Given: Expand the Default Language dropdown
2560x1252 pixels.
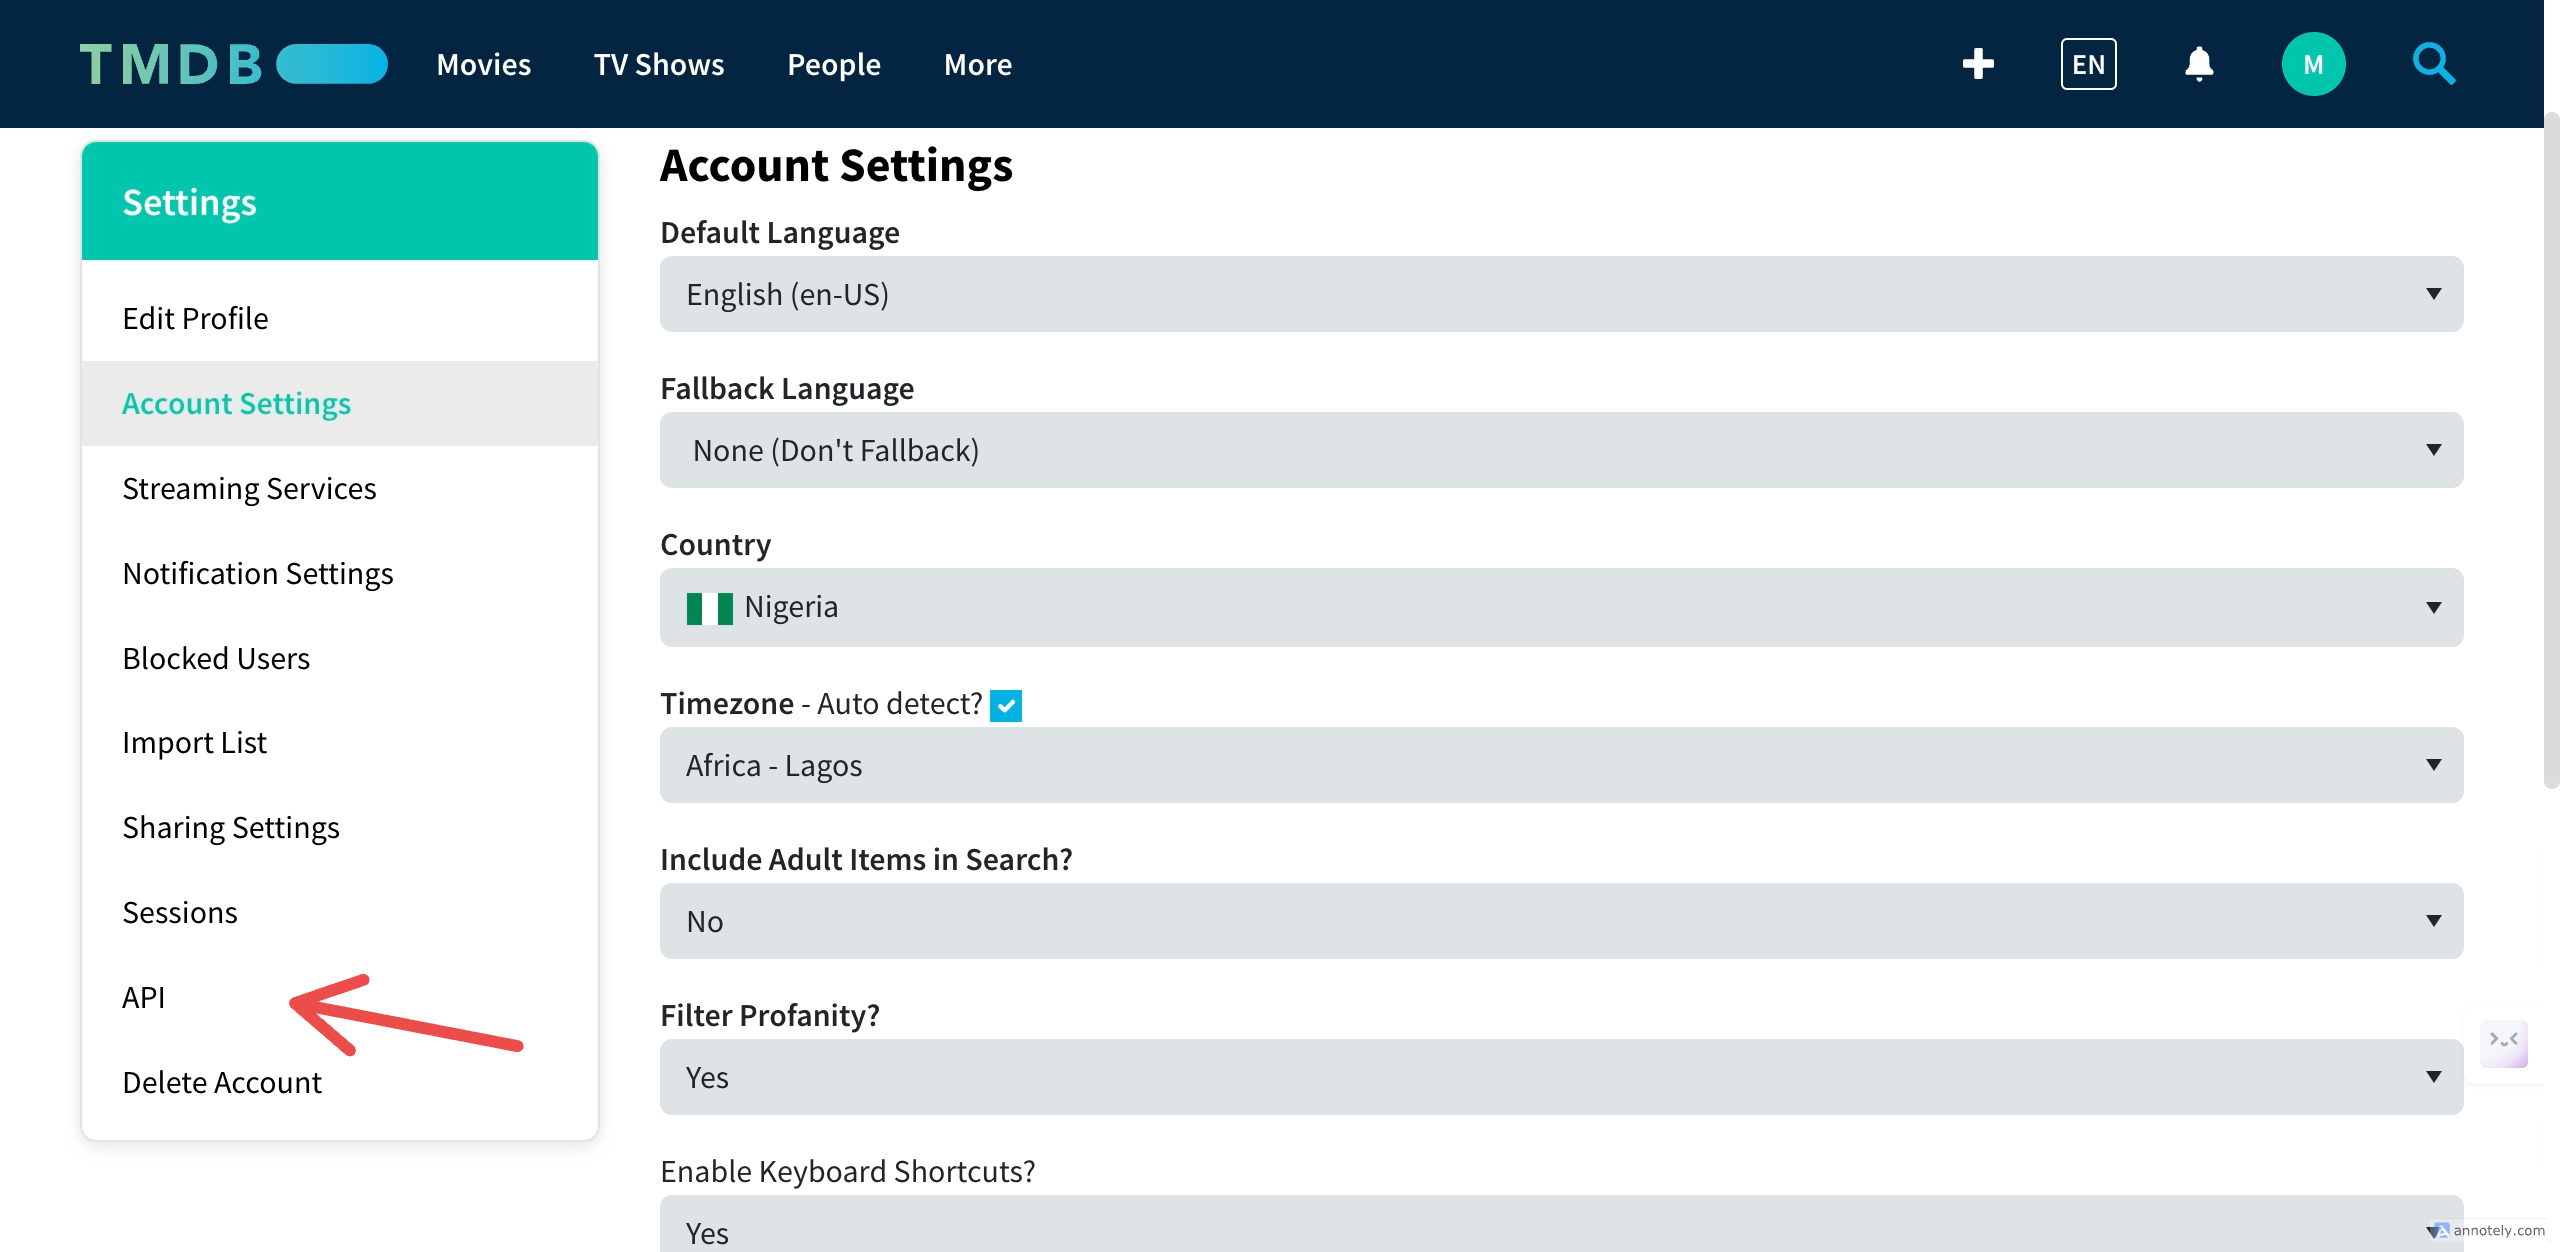Looking at the screenshot, I should [x=1561, y=294].
